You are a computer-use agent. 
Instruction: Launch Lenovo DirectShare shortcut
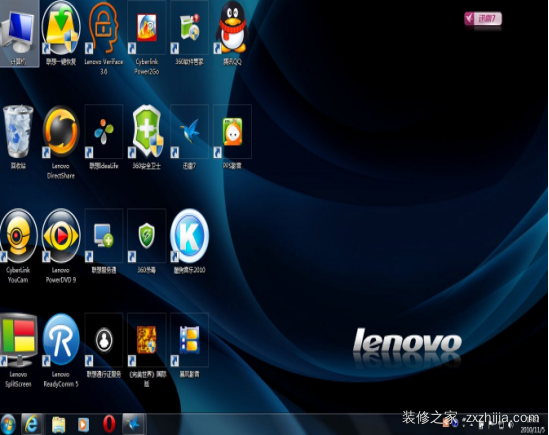coord(61,142)
